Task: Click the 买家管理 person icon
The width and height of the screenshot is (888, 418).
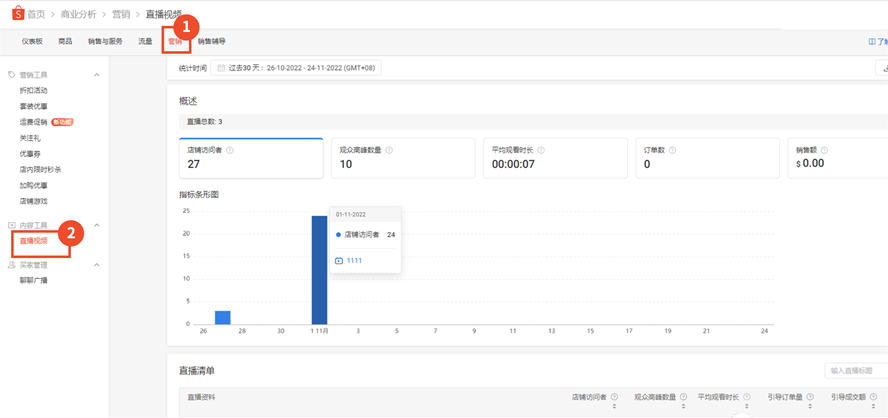Action: pyautogui.click(x=12, y=265)
